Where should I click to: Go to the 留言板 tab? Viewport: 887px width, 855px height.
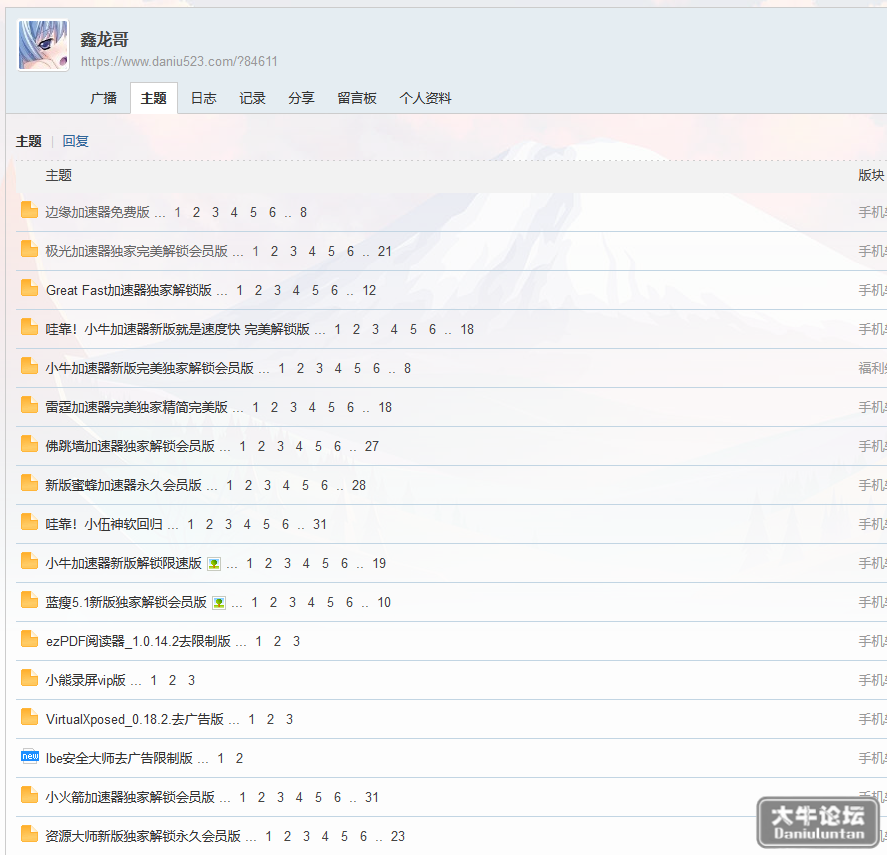point(357,98)
